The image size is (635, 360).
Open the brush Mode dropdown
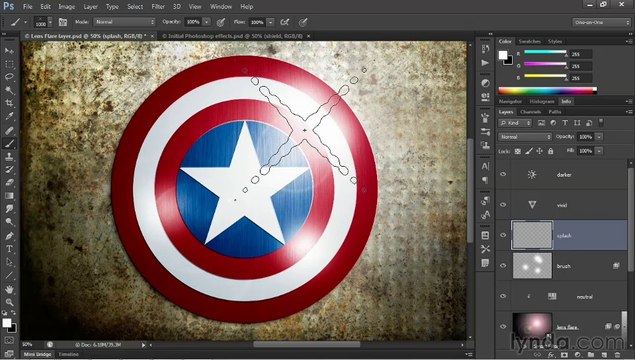point(125,22)
